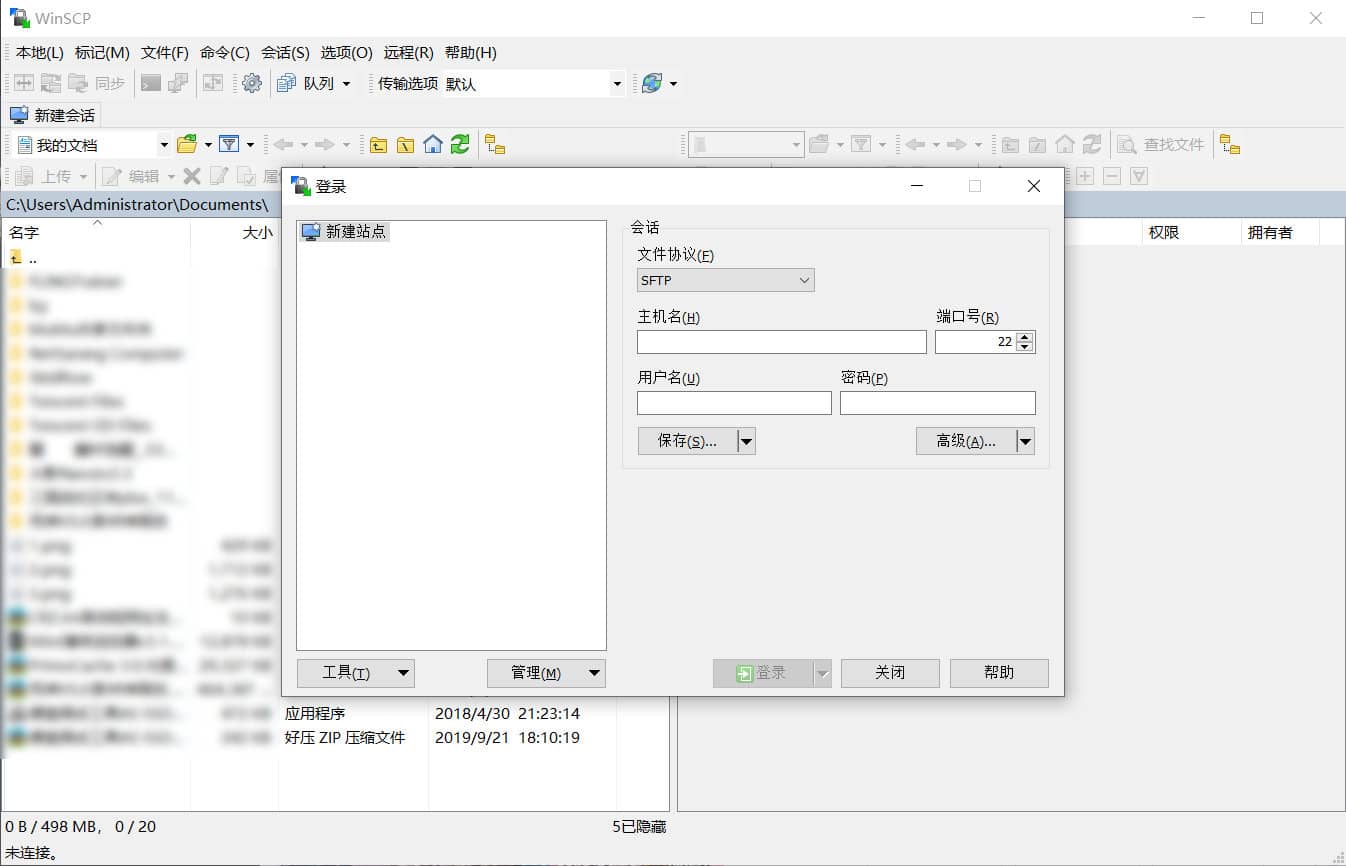The image size is (1346, 866).
Task: Click the remote unselect-files minus icon
Action: pos(1112,176)
